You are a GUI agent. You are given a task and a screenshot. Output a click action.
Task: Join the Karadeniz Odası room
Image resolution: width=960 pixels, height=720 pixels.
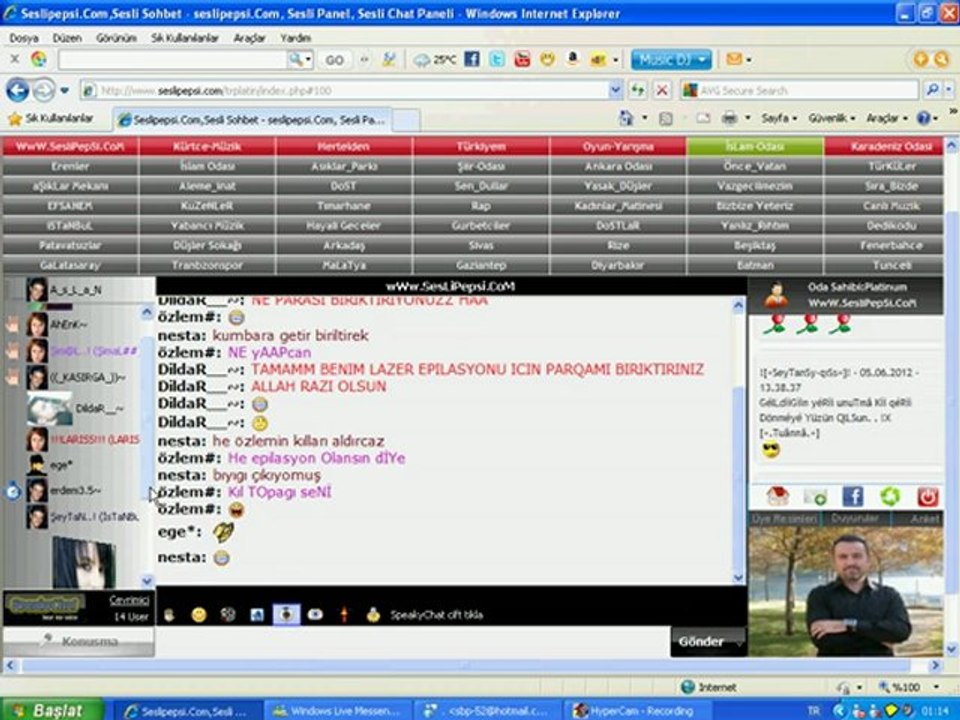pos(884,146)
